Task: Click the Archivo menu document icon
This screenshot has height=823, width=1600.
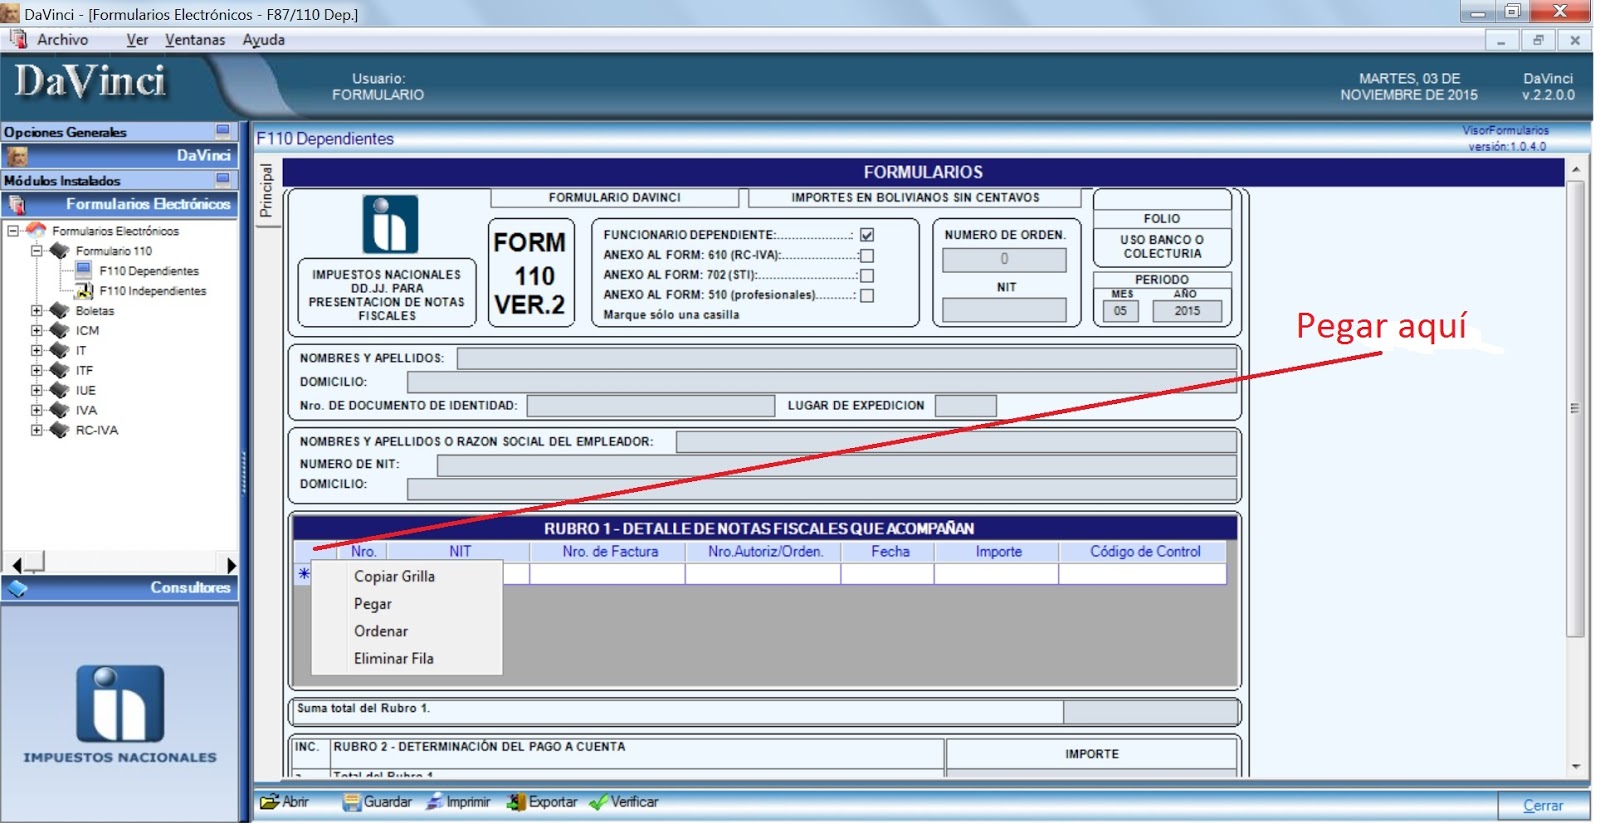Action: coord(18,39)
